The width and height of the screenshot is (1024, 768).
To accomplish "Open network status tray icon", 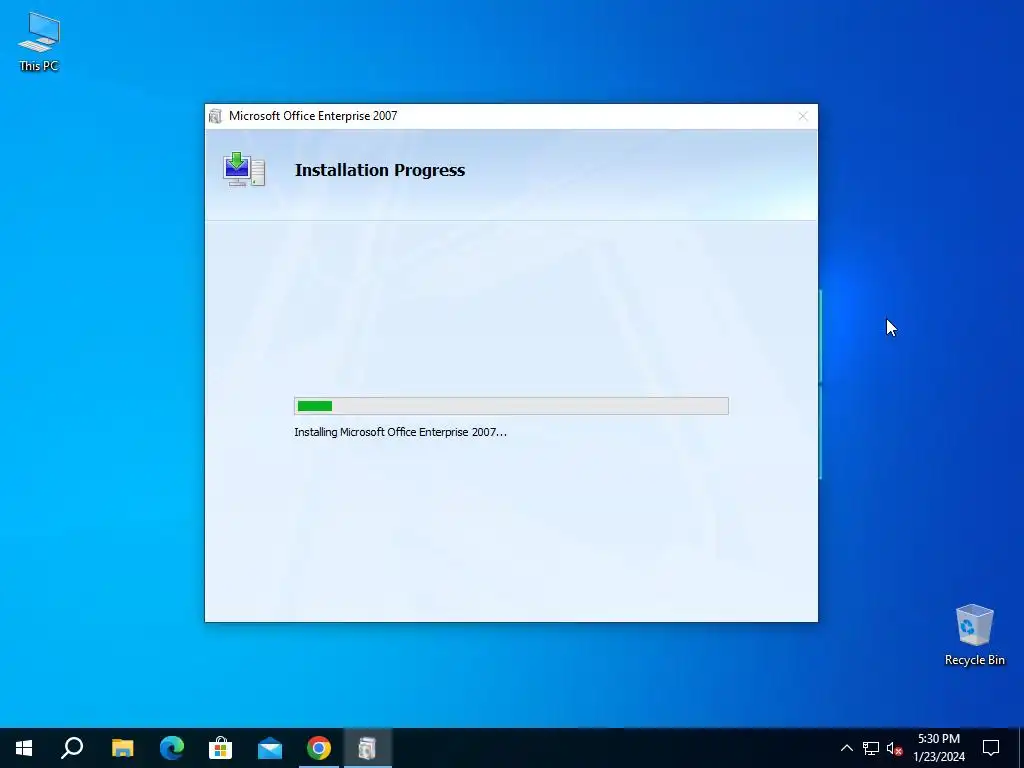I will pyautogui.click(x=871, y=748).
